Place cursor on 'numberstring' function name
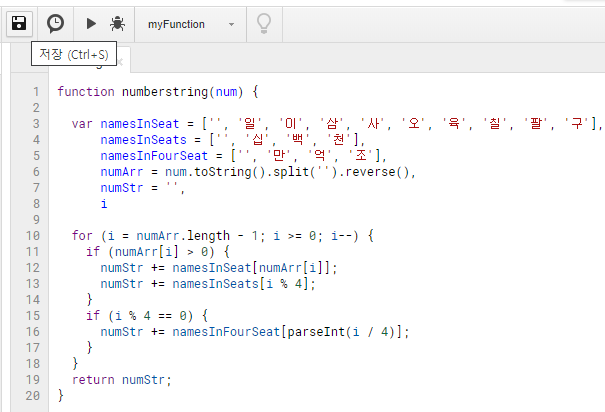Image resolution: width=605 pixels, height=412 pixels. point(165,92)
